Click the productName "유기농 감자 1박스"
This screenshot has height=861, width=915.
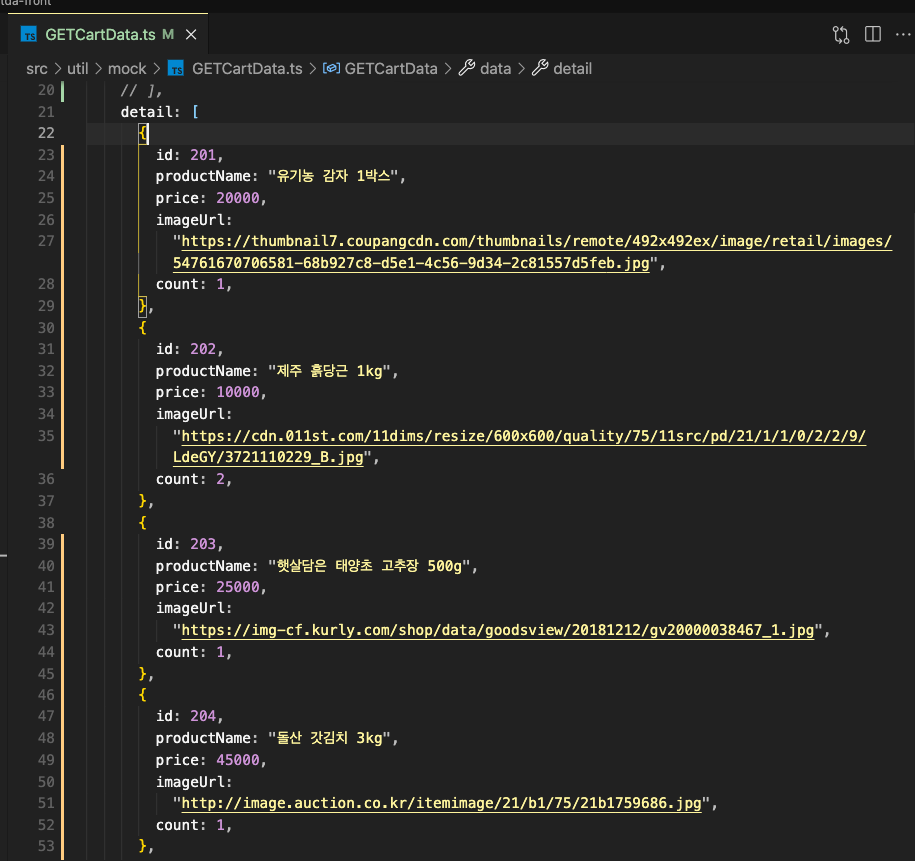pos(333,176)
